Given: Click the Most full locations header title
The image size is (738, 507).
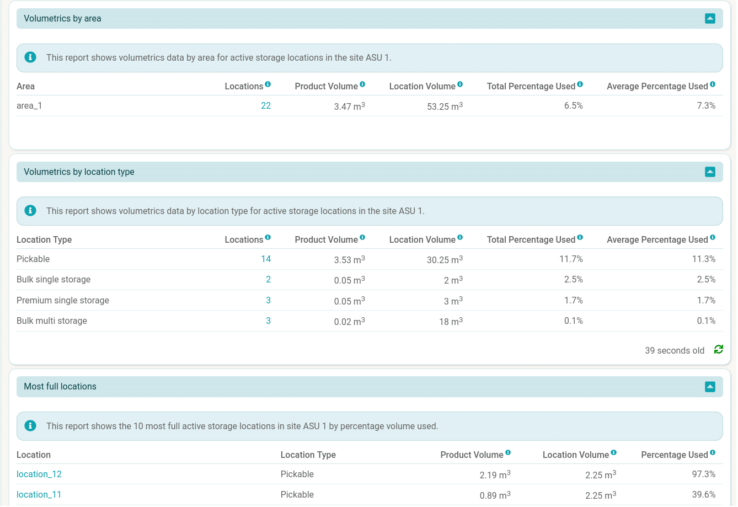Looking at the screenshot, I should pos(60,386).
